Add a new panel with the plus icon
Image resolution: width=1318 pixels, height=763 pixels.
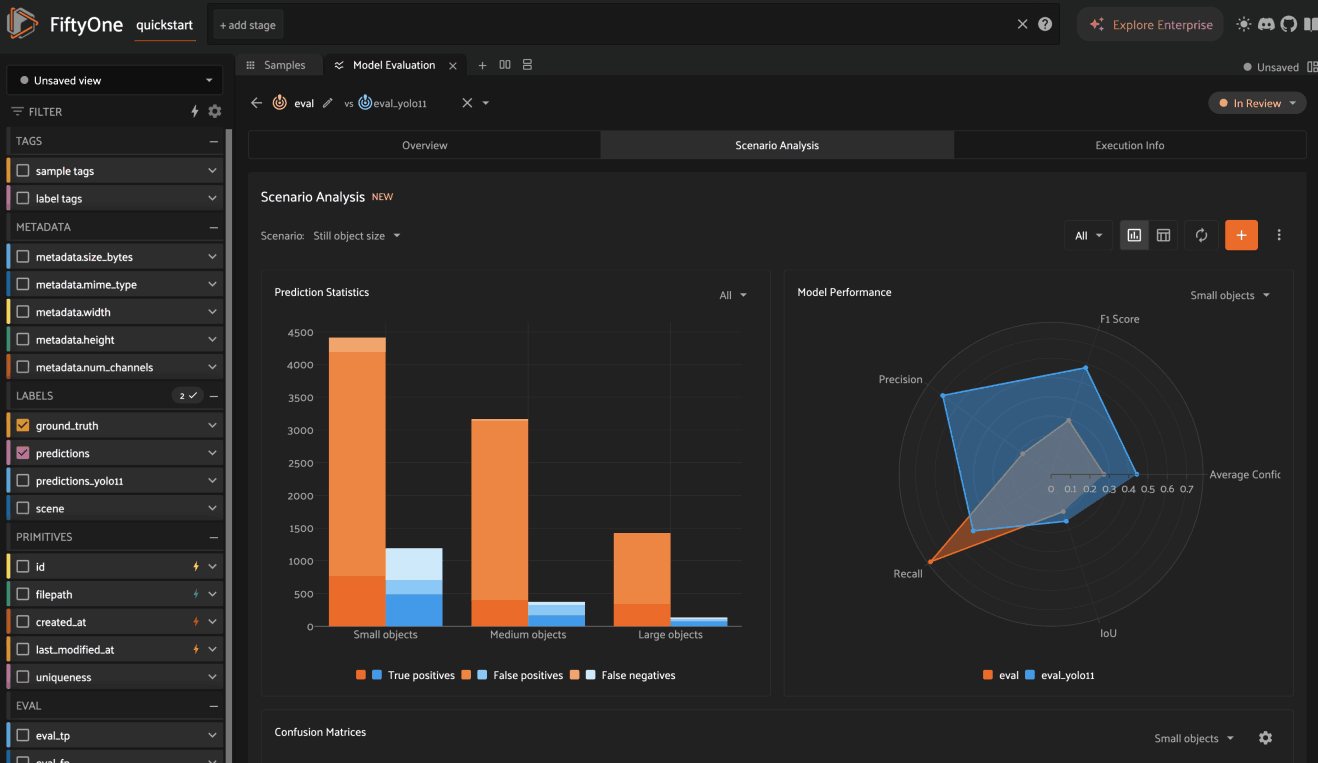pos(482,65)
